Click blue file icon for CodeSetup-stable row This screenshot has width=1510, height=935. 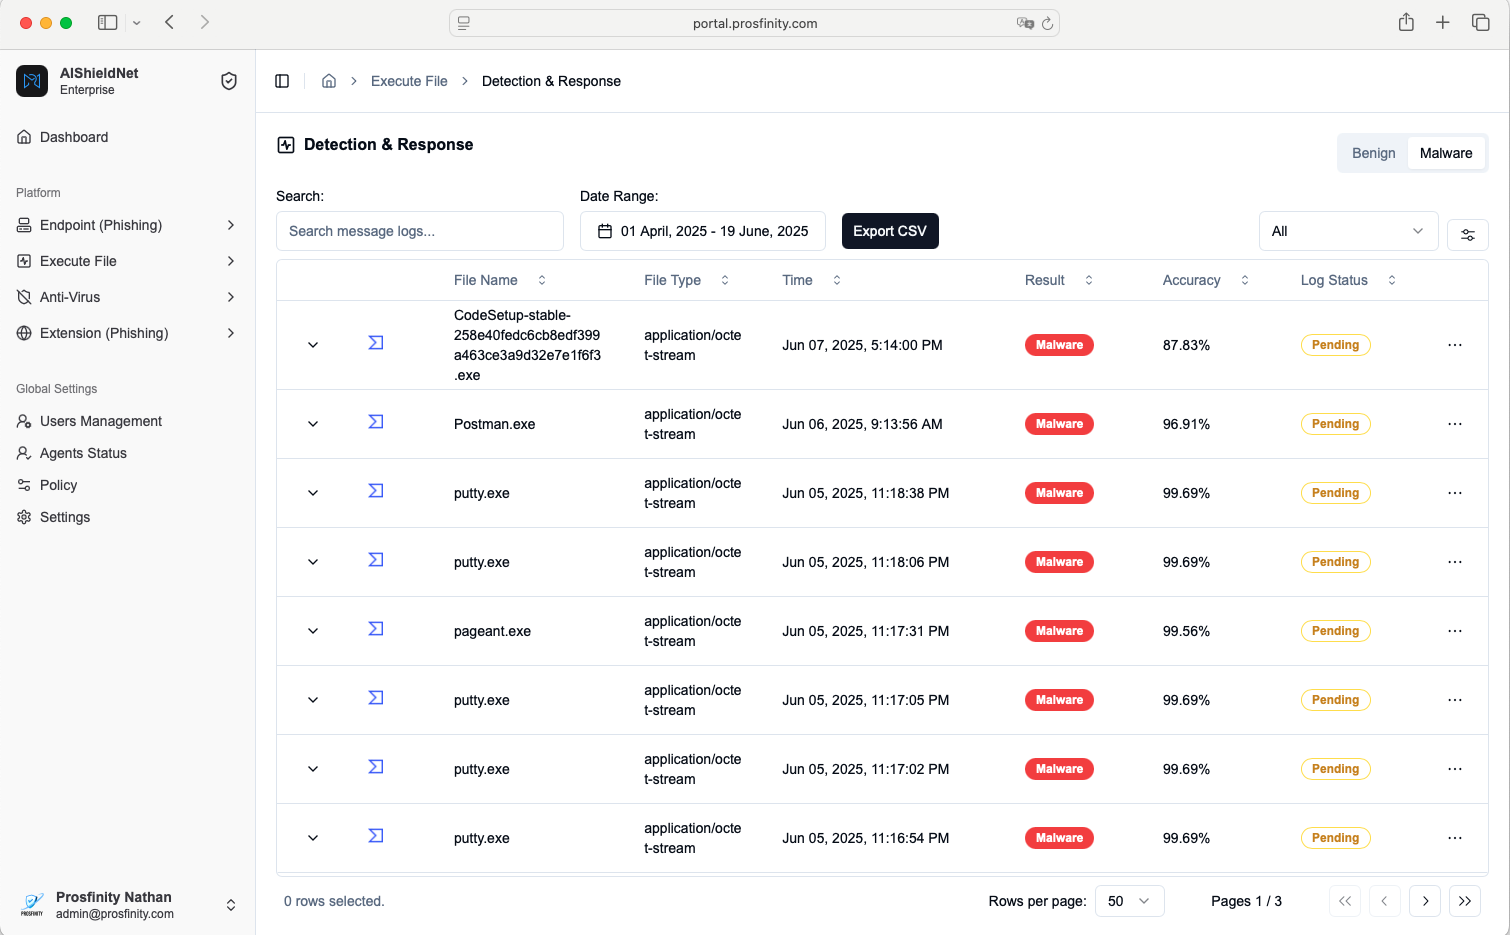[x=376, y=343]
